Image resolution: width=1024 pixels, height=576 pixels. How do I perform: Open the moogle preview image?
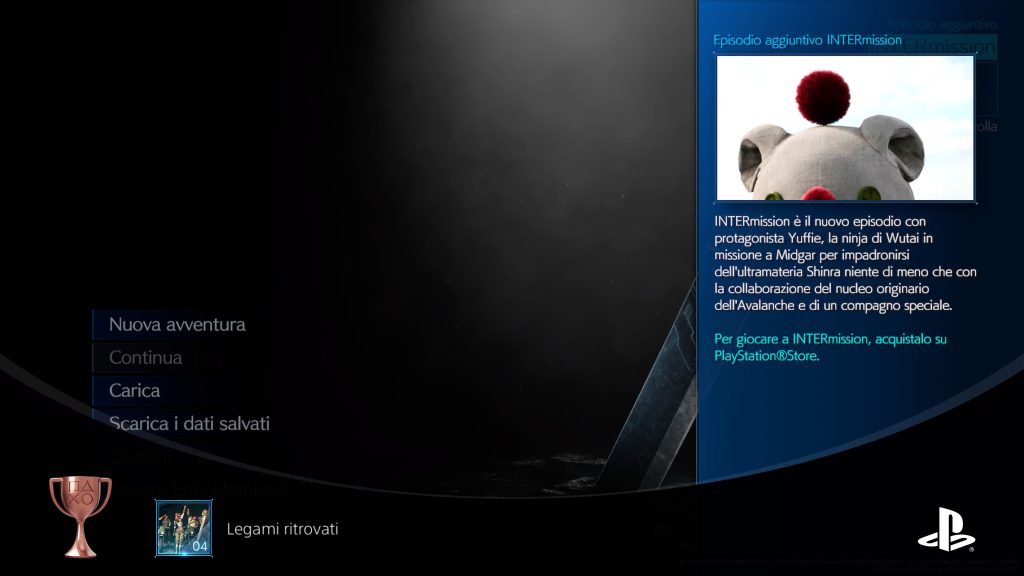pos(845,128)
